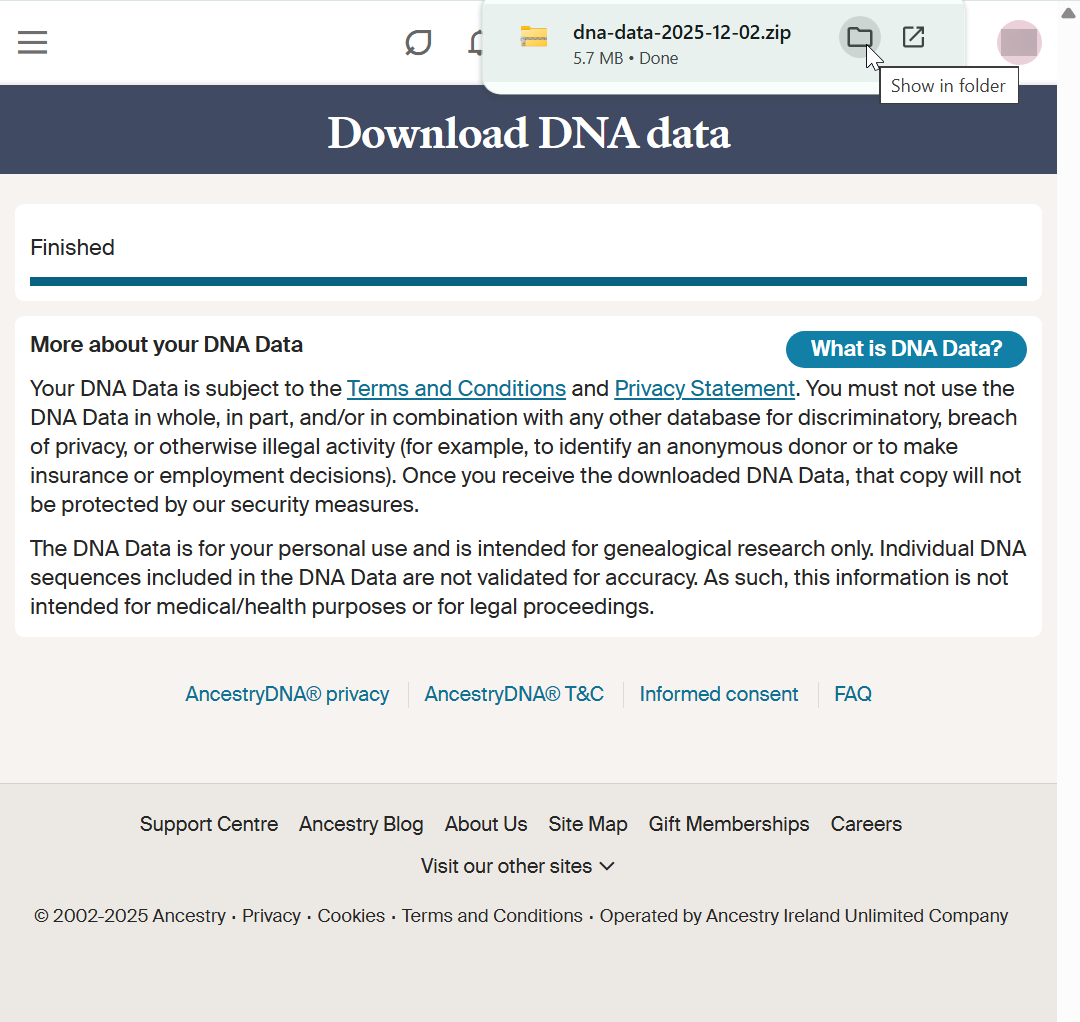Open the Terms and Conditions link in the paragraph

[x=456, y=388]
